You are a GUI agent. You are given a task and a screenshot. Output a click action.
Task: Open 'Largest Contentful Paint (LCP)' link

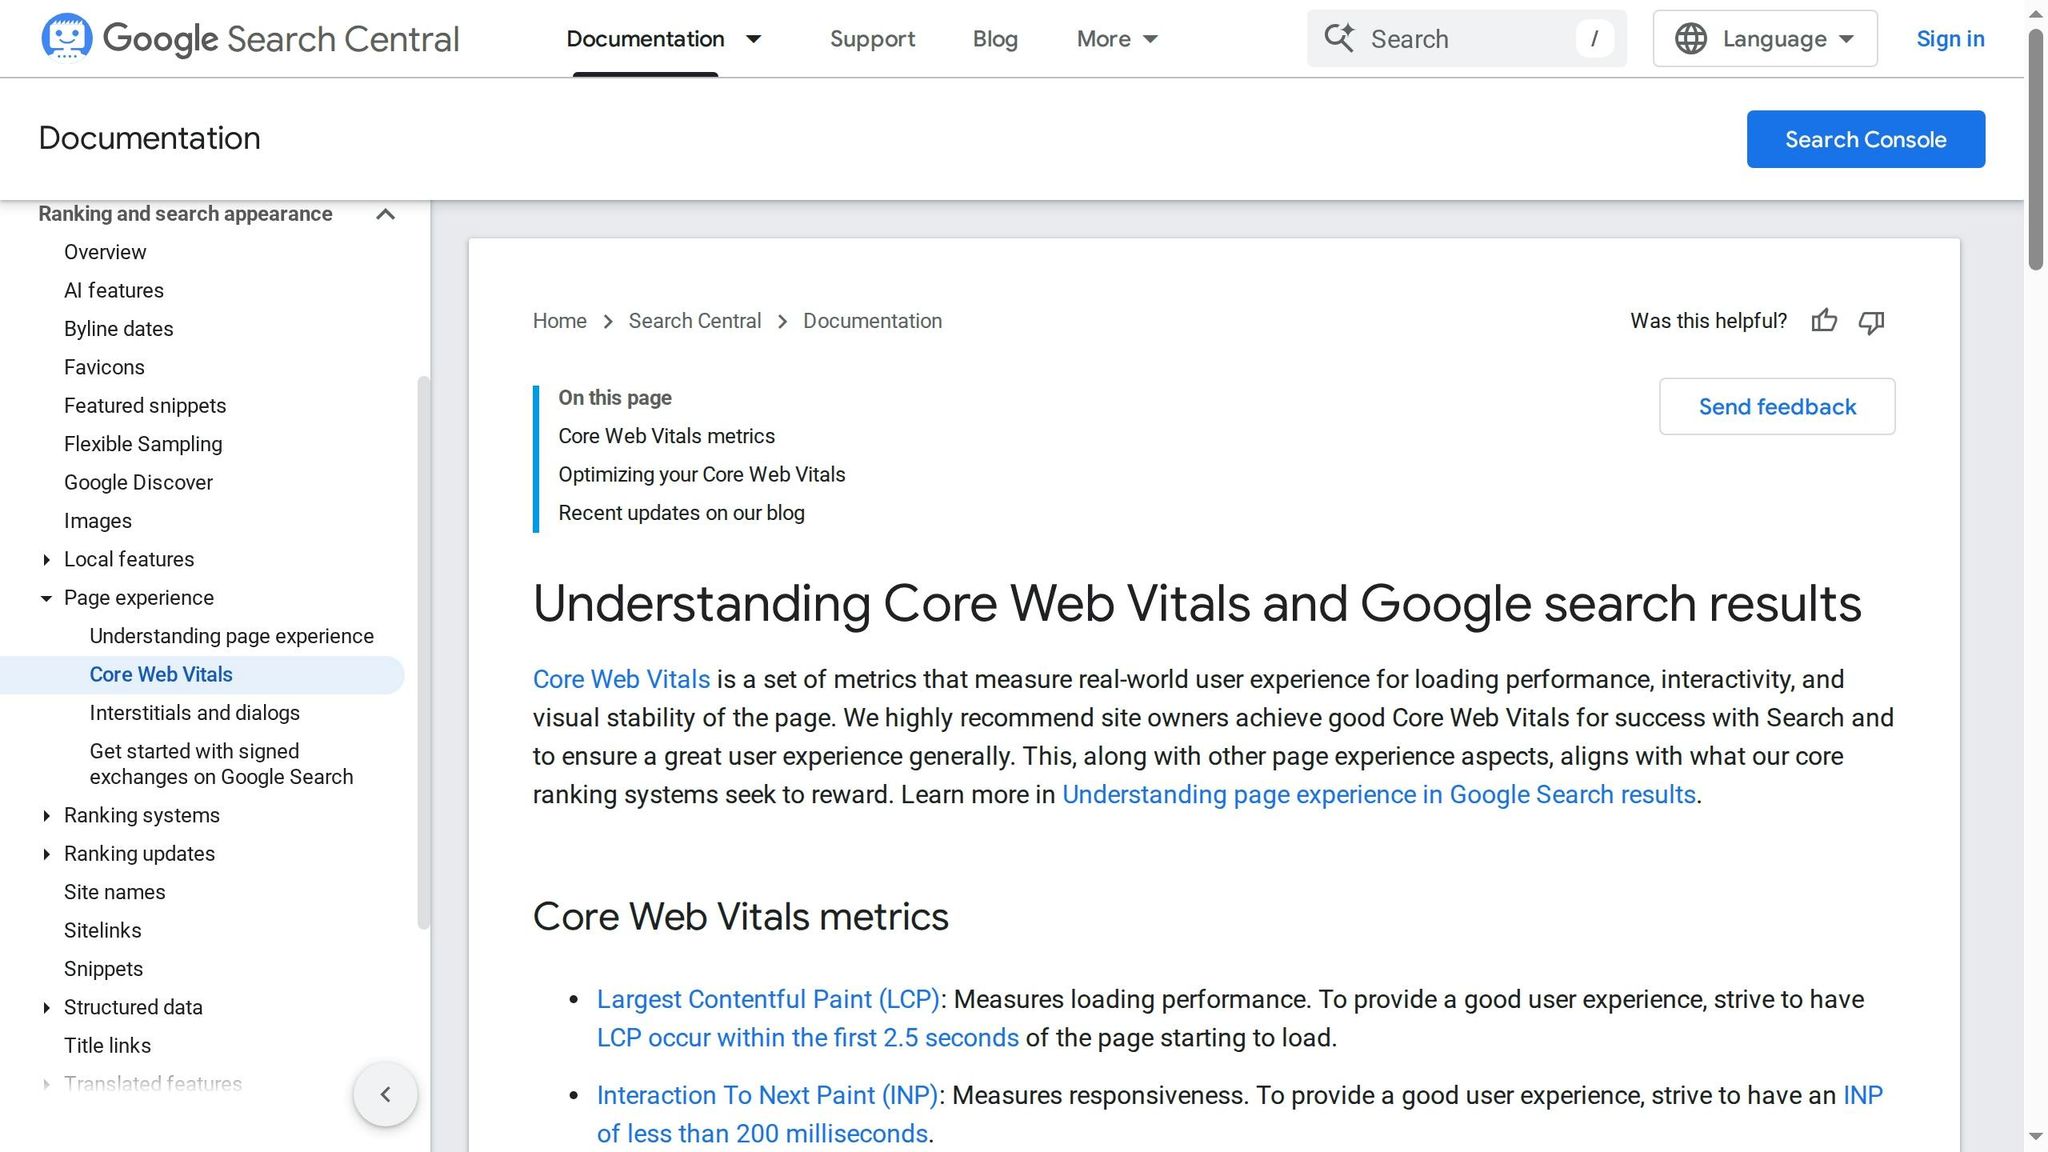coord(767,999)
